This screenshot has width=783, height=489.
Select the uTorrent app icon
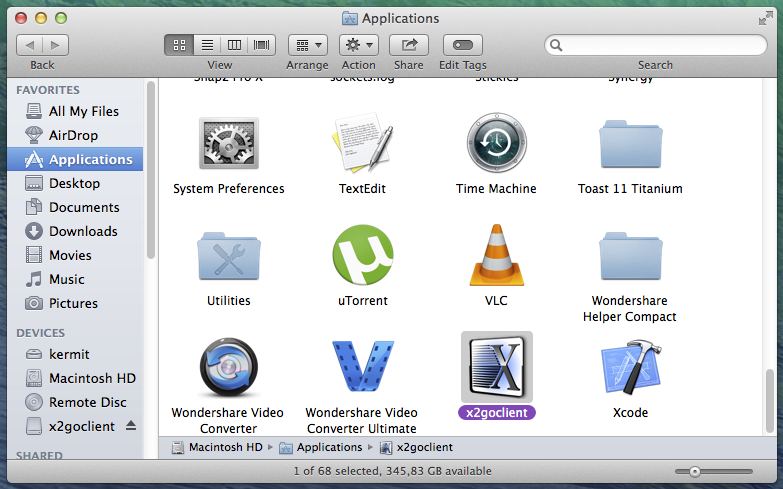(362, 256)
